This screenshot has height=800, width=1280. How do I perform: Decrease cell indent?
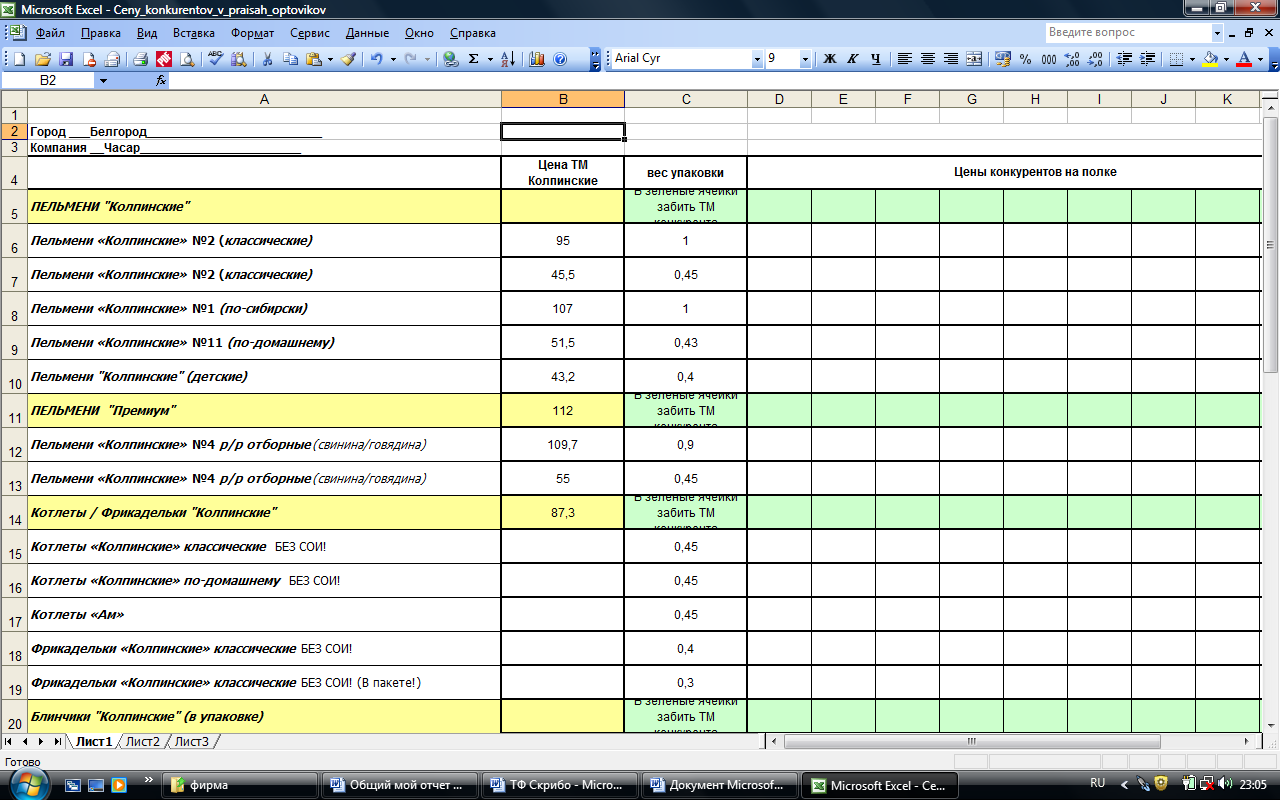(1124, 59)
